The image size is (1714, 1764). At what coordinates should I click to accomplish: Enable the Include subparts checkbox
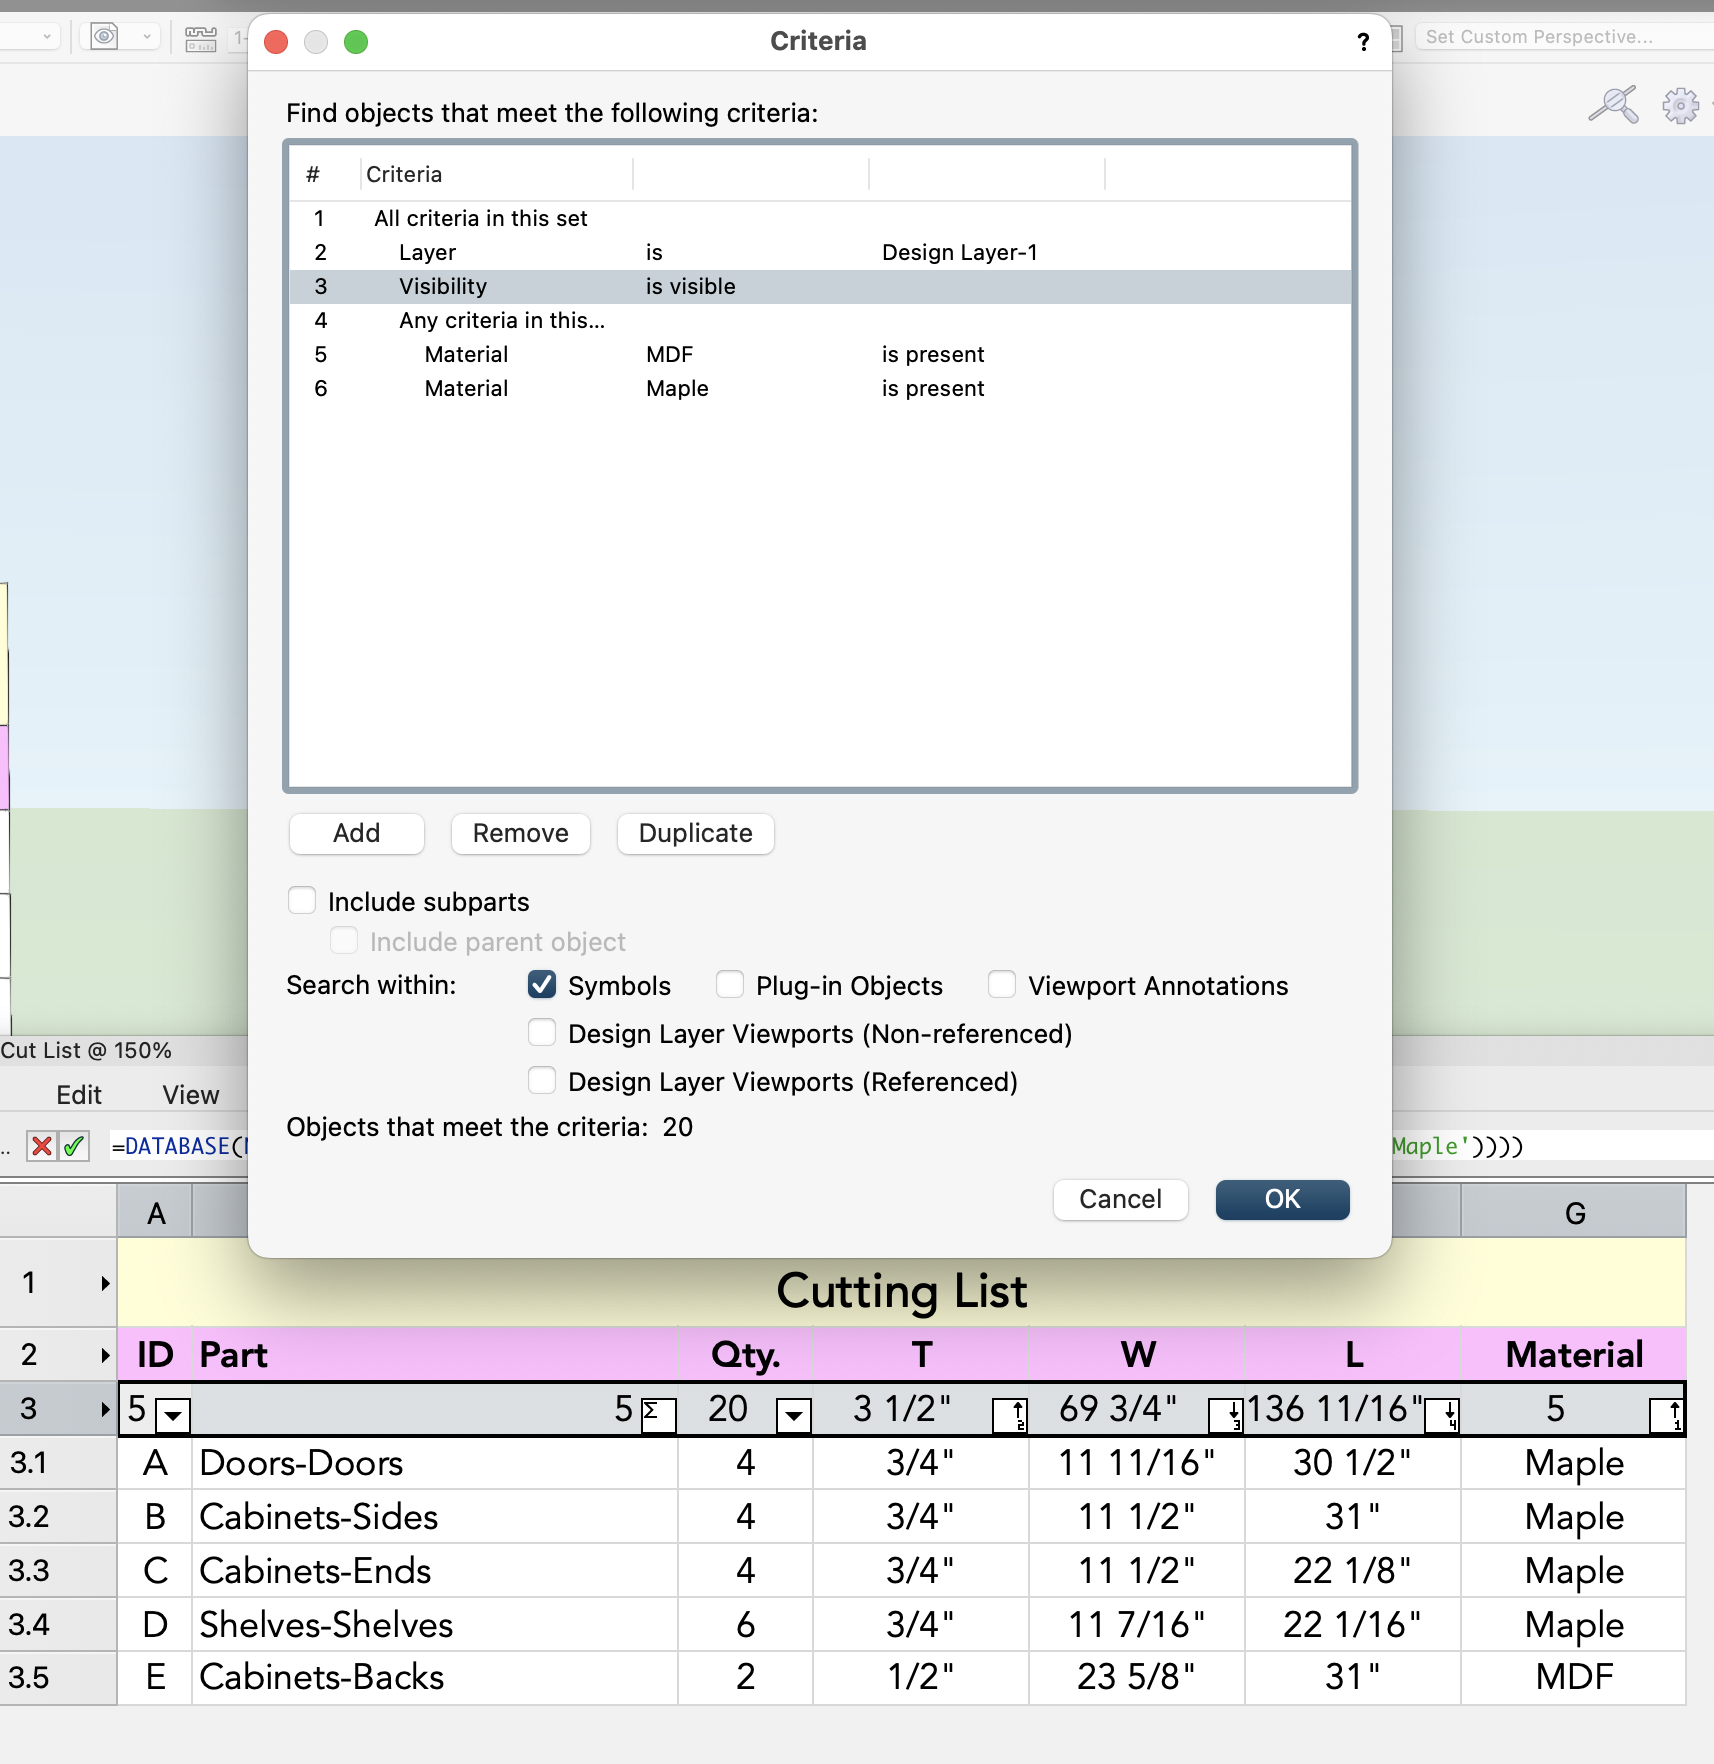301,900
